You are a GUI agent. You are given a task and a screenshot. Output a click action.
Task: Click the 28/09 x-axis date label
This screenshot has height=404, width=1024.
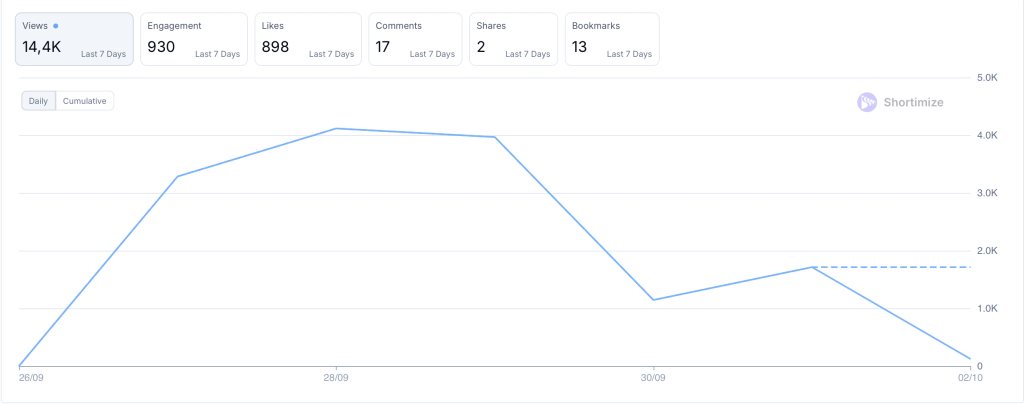coord(336,378)
